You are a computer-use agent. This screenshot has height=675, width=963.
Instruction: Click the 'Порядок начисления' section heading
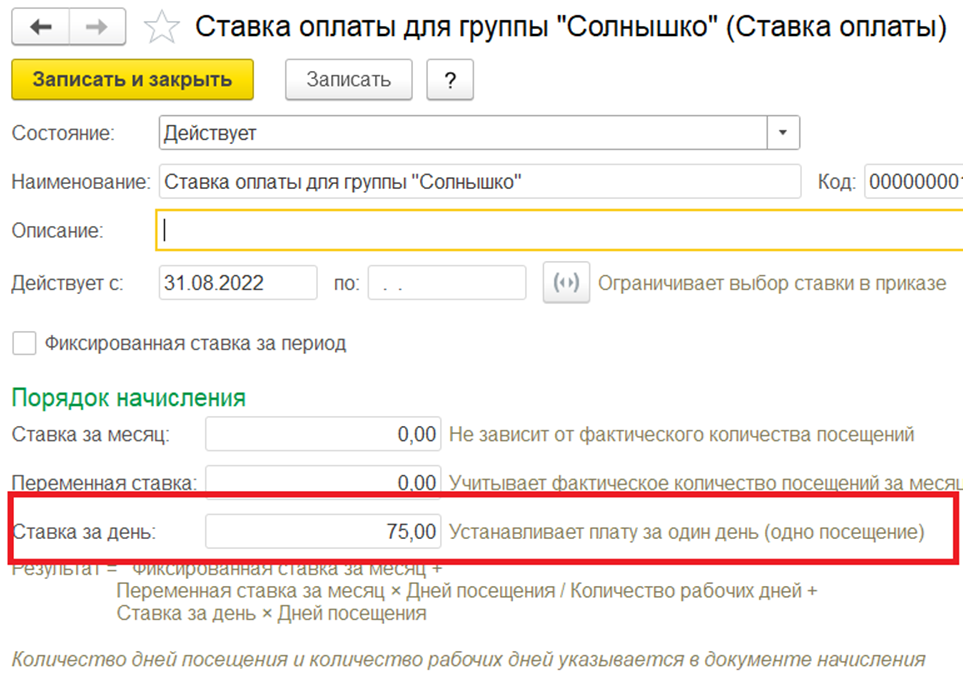click(x=128, y=398)
